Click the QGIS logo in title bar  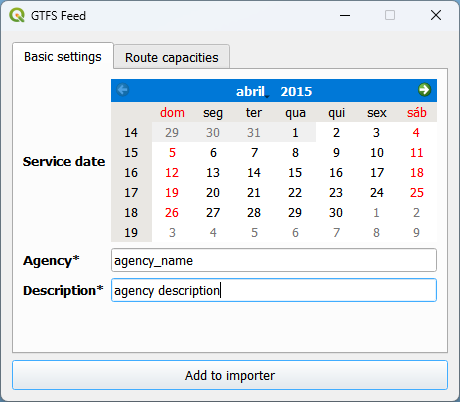tap(17, 15)
